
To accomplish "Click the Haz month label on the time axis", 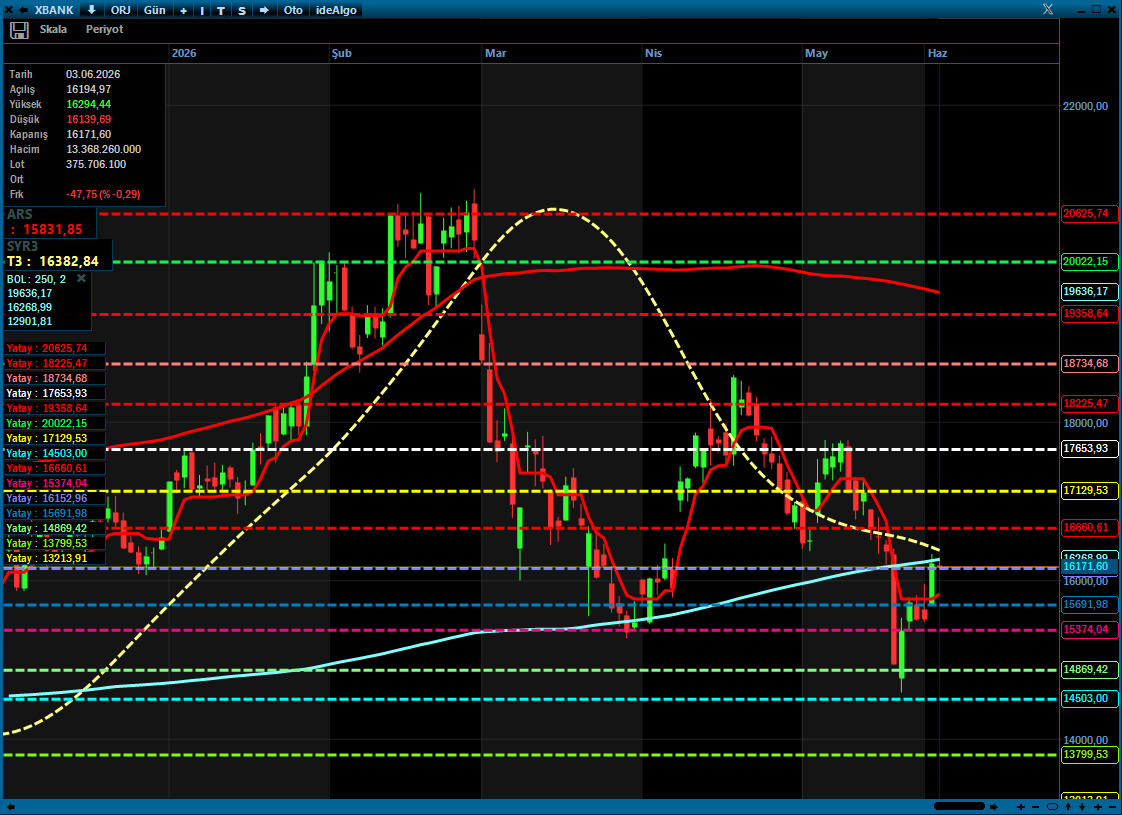I will coord(937,54).
